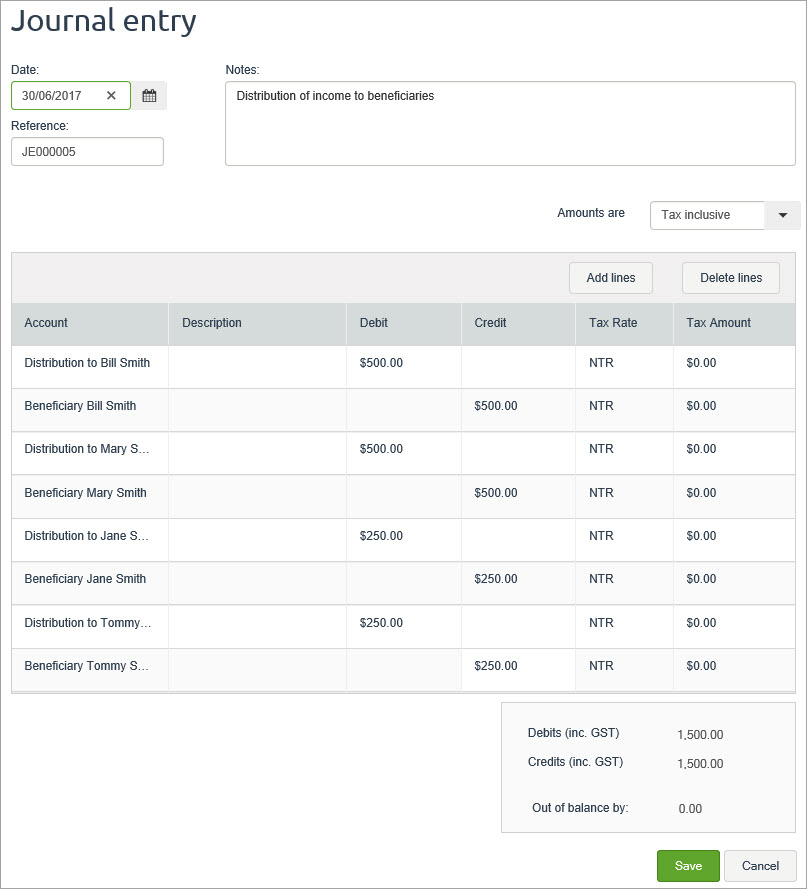Click the Tax Amount column header
This screenshot has height=889, width=807.
pos(718,323)
